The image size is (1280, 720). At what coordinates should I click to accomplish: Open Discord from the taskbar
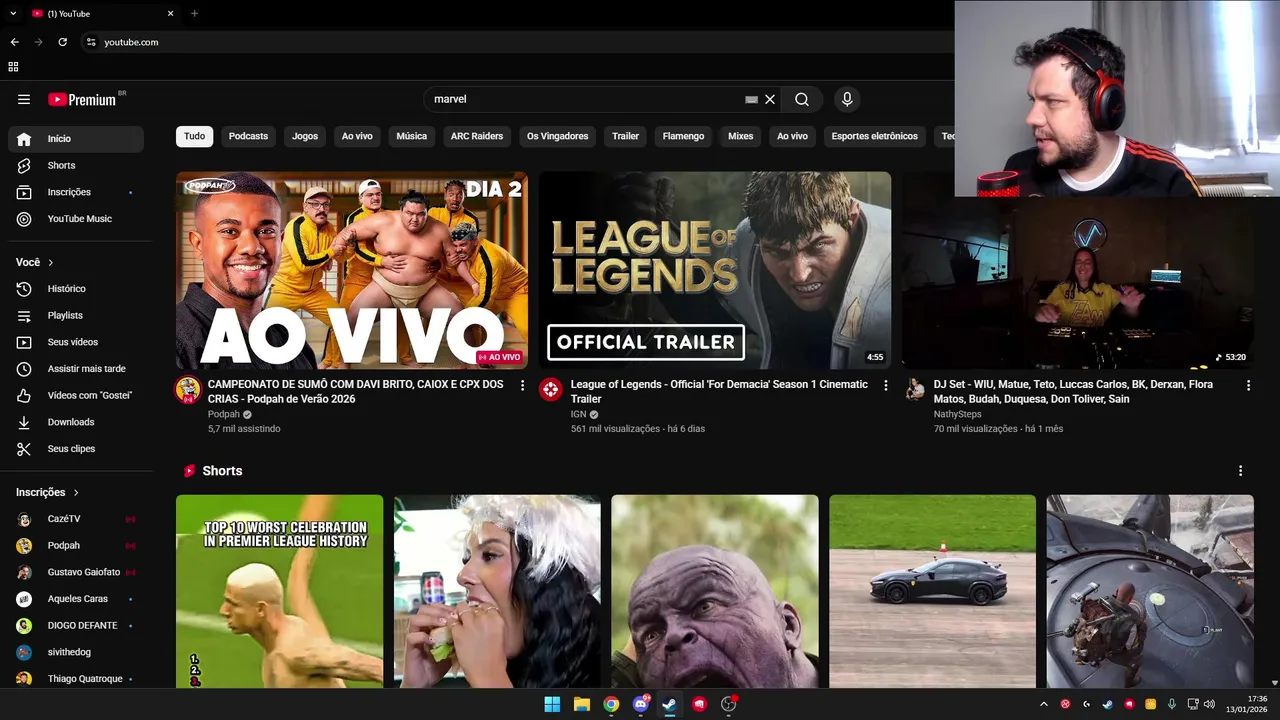(x=641, y=704)
